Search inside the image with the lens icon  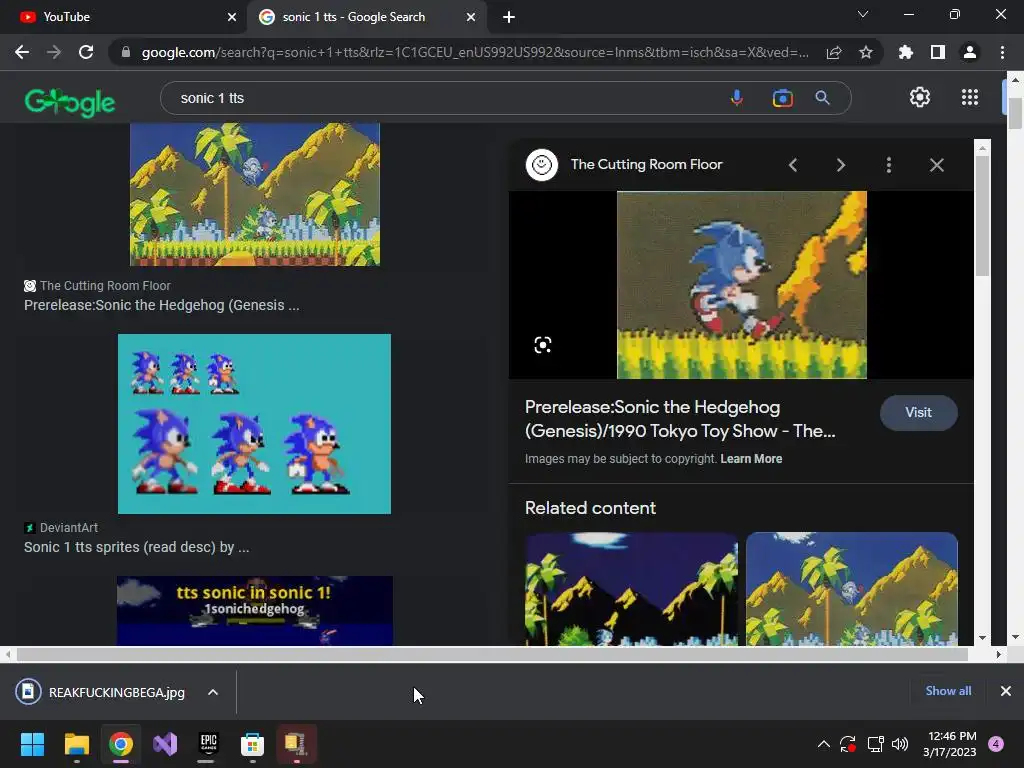[543, 345]
